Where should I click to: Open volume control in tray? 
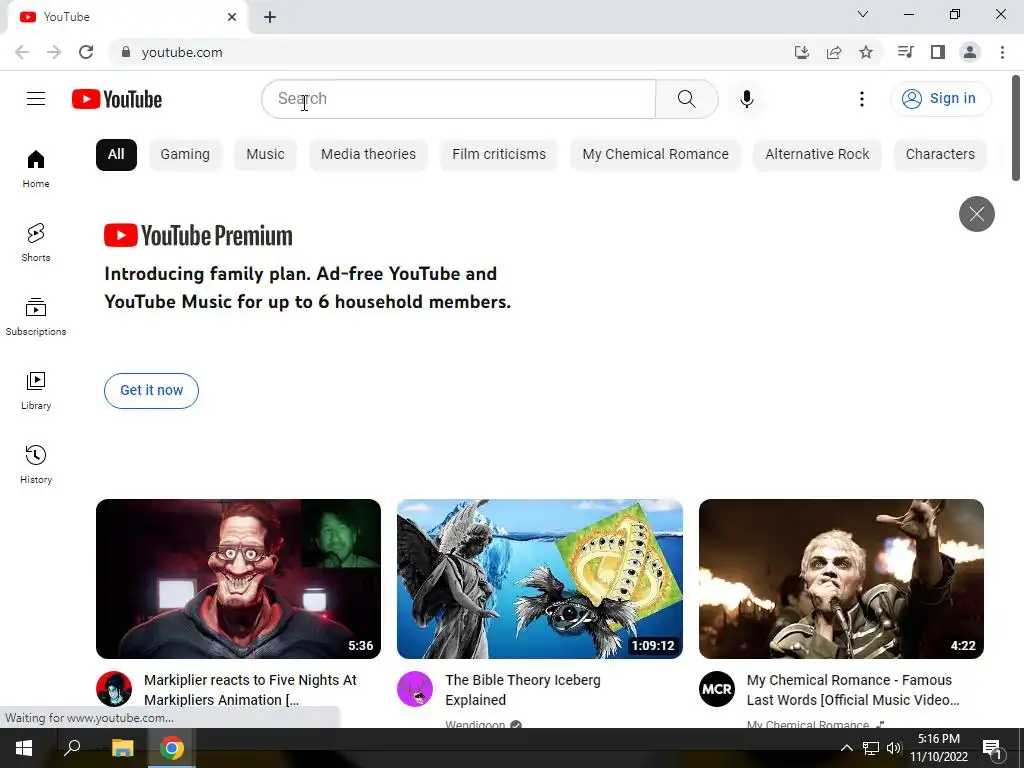893,748
